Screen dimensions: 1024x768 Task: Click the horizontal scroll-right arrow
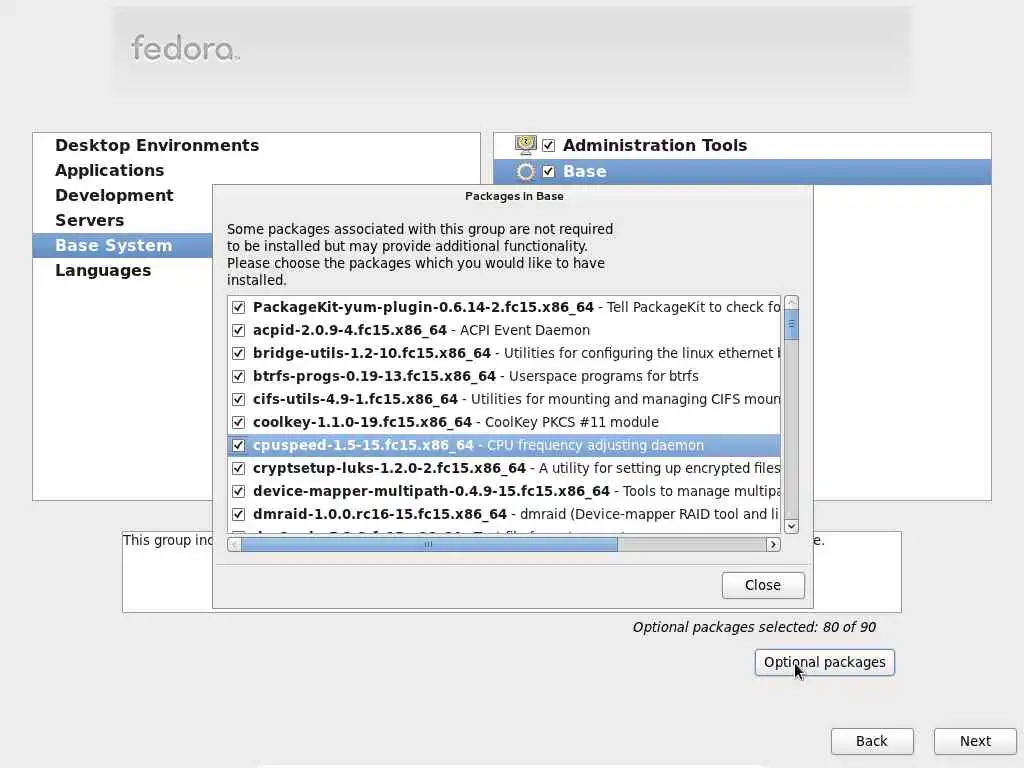pyautogui.click(x=773, y=545)
